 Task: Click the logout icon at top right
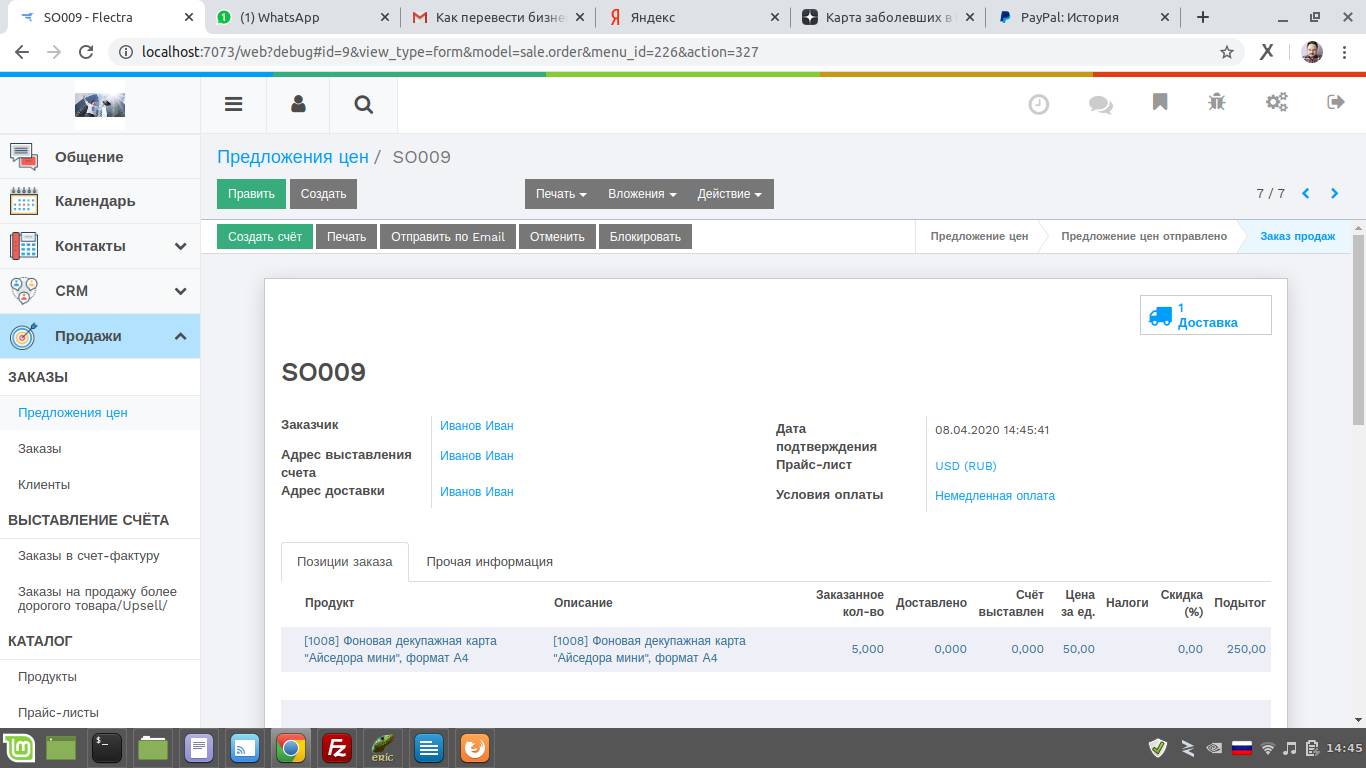coord(1335,103)
